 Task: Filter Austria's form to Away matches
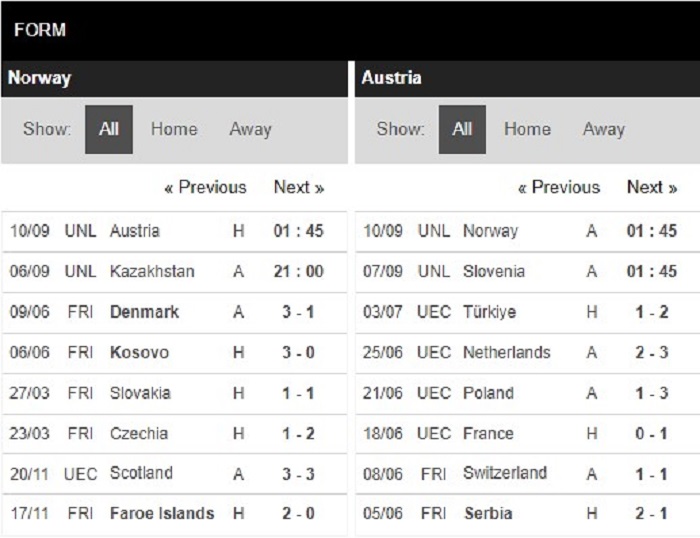tap(604, 129)
